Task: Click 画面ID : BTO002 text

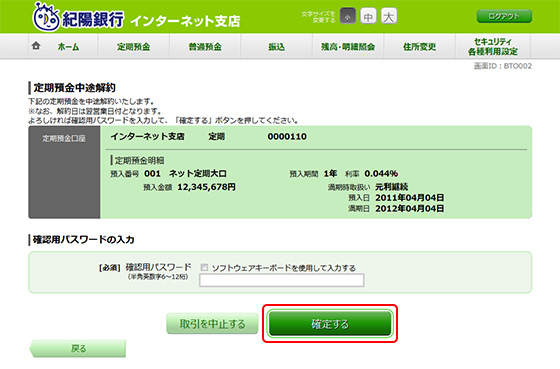Action: click(503, 66)
